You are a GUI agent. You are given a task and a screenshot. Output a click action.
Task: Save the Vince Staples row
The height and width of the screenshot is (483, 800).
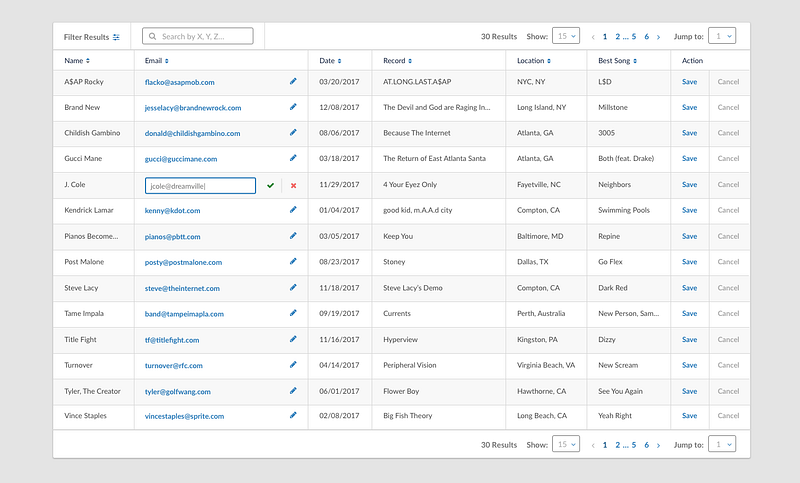(x=689, y=416)
